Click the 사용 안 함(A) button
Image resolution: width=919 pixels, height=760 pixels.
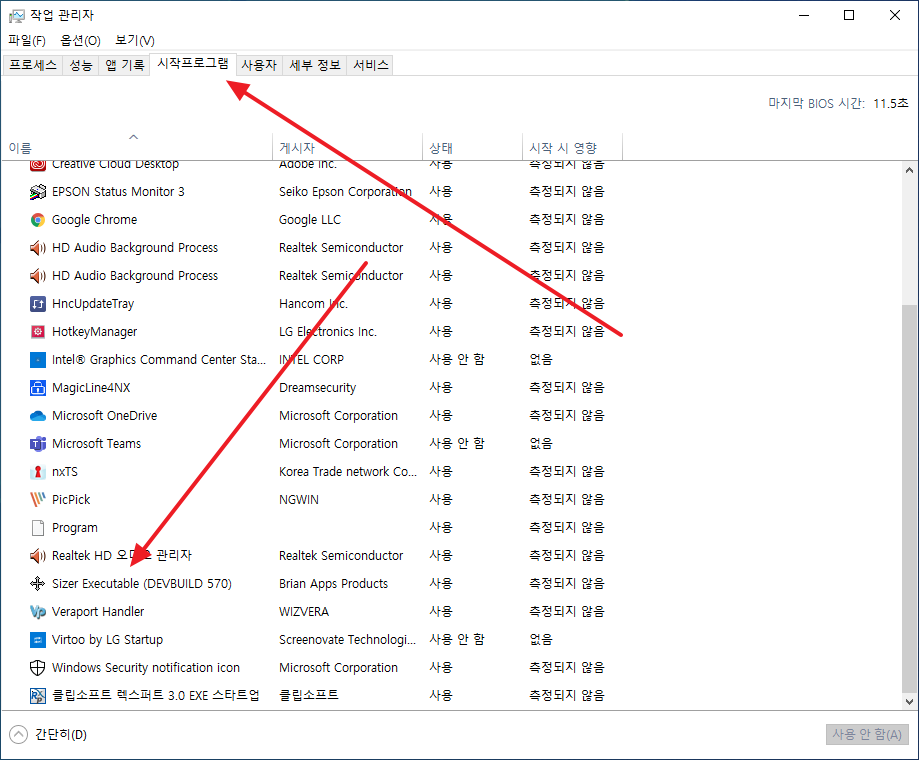coord(867,734)
